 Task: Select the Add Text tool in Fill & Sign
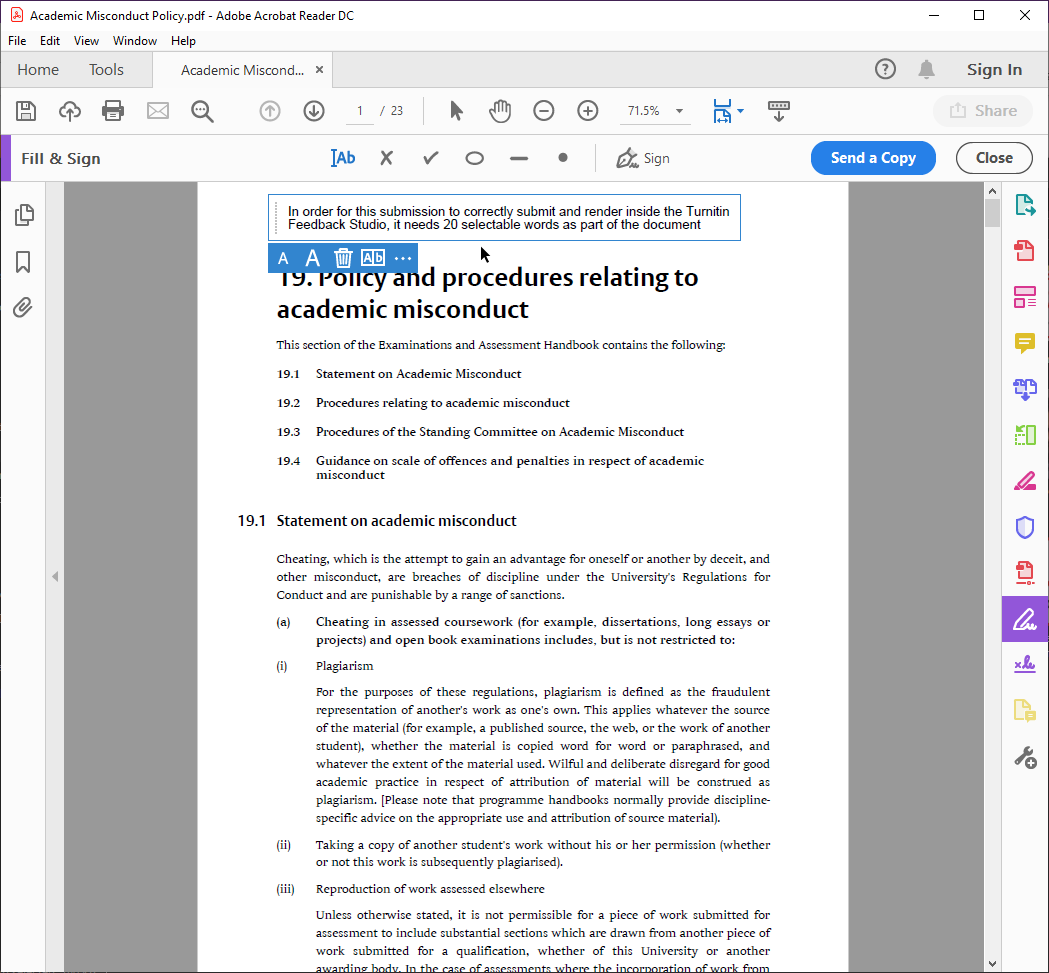click(x=343, y=158)
